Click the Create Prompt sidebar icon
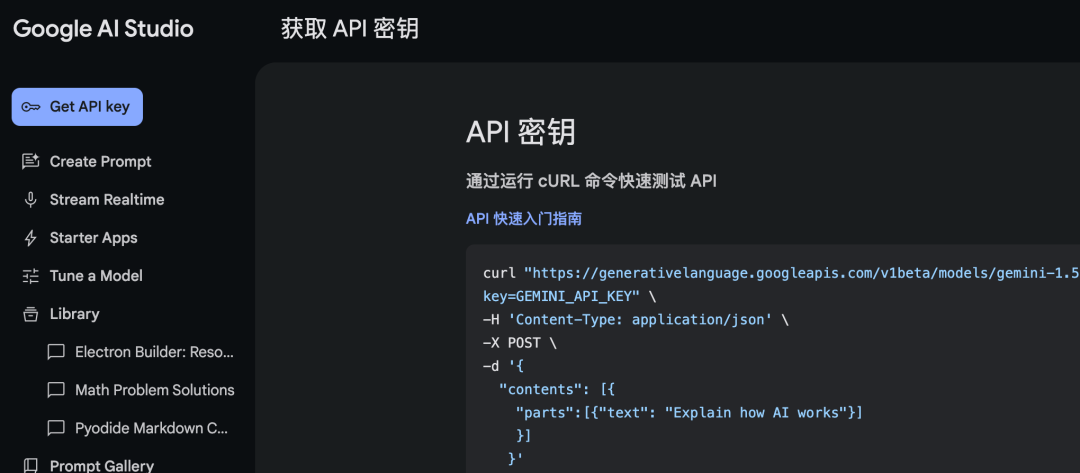 tap(30, 162)
